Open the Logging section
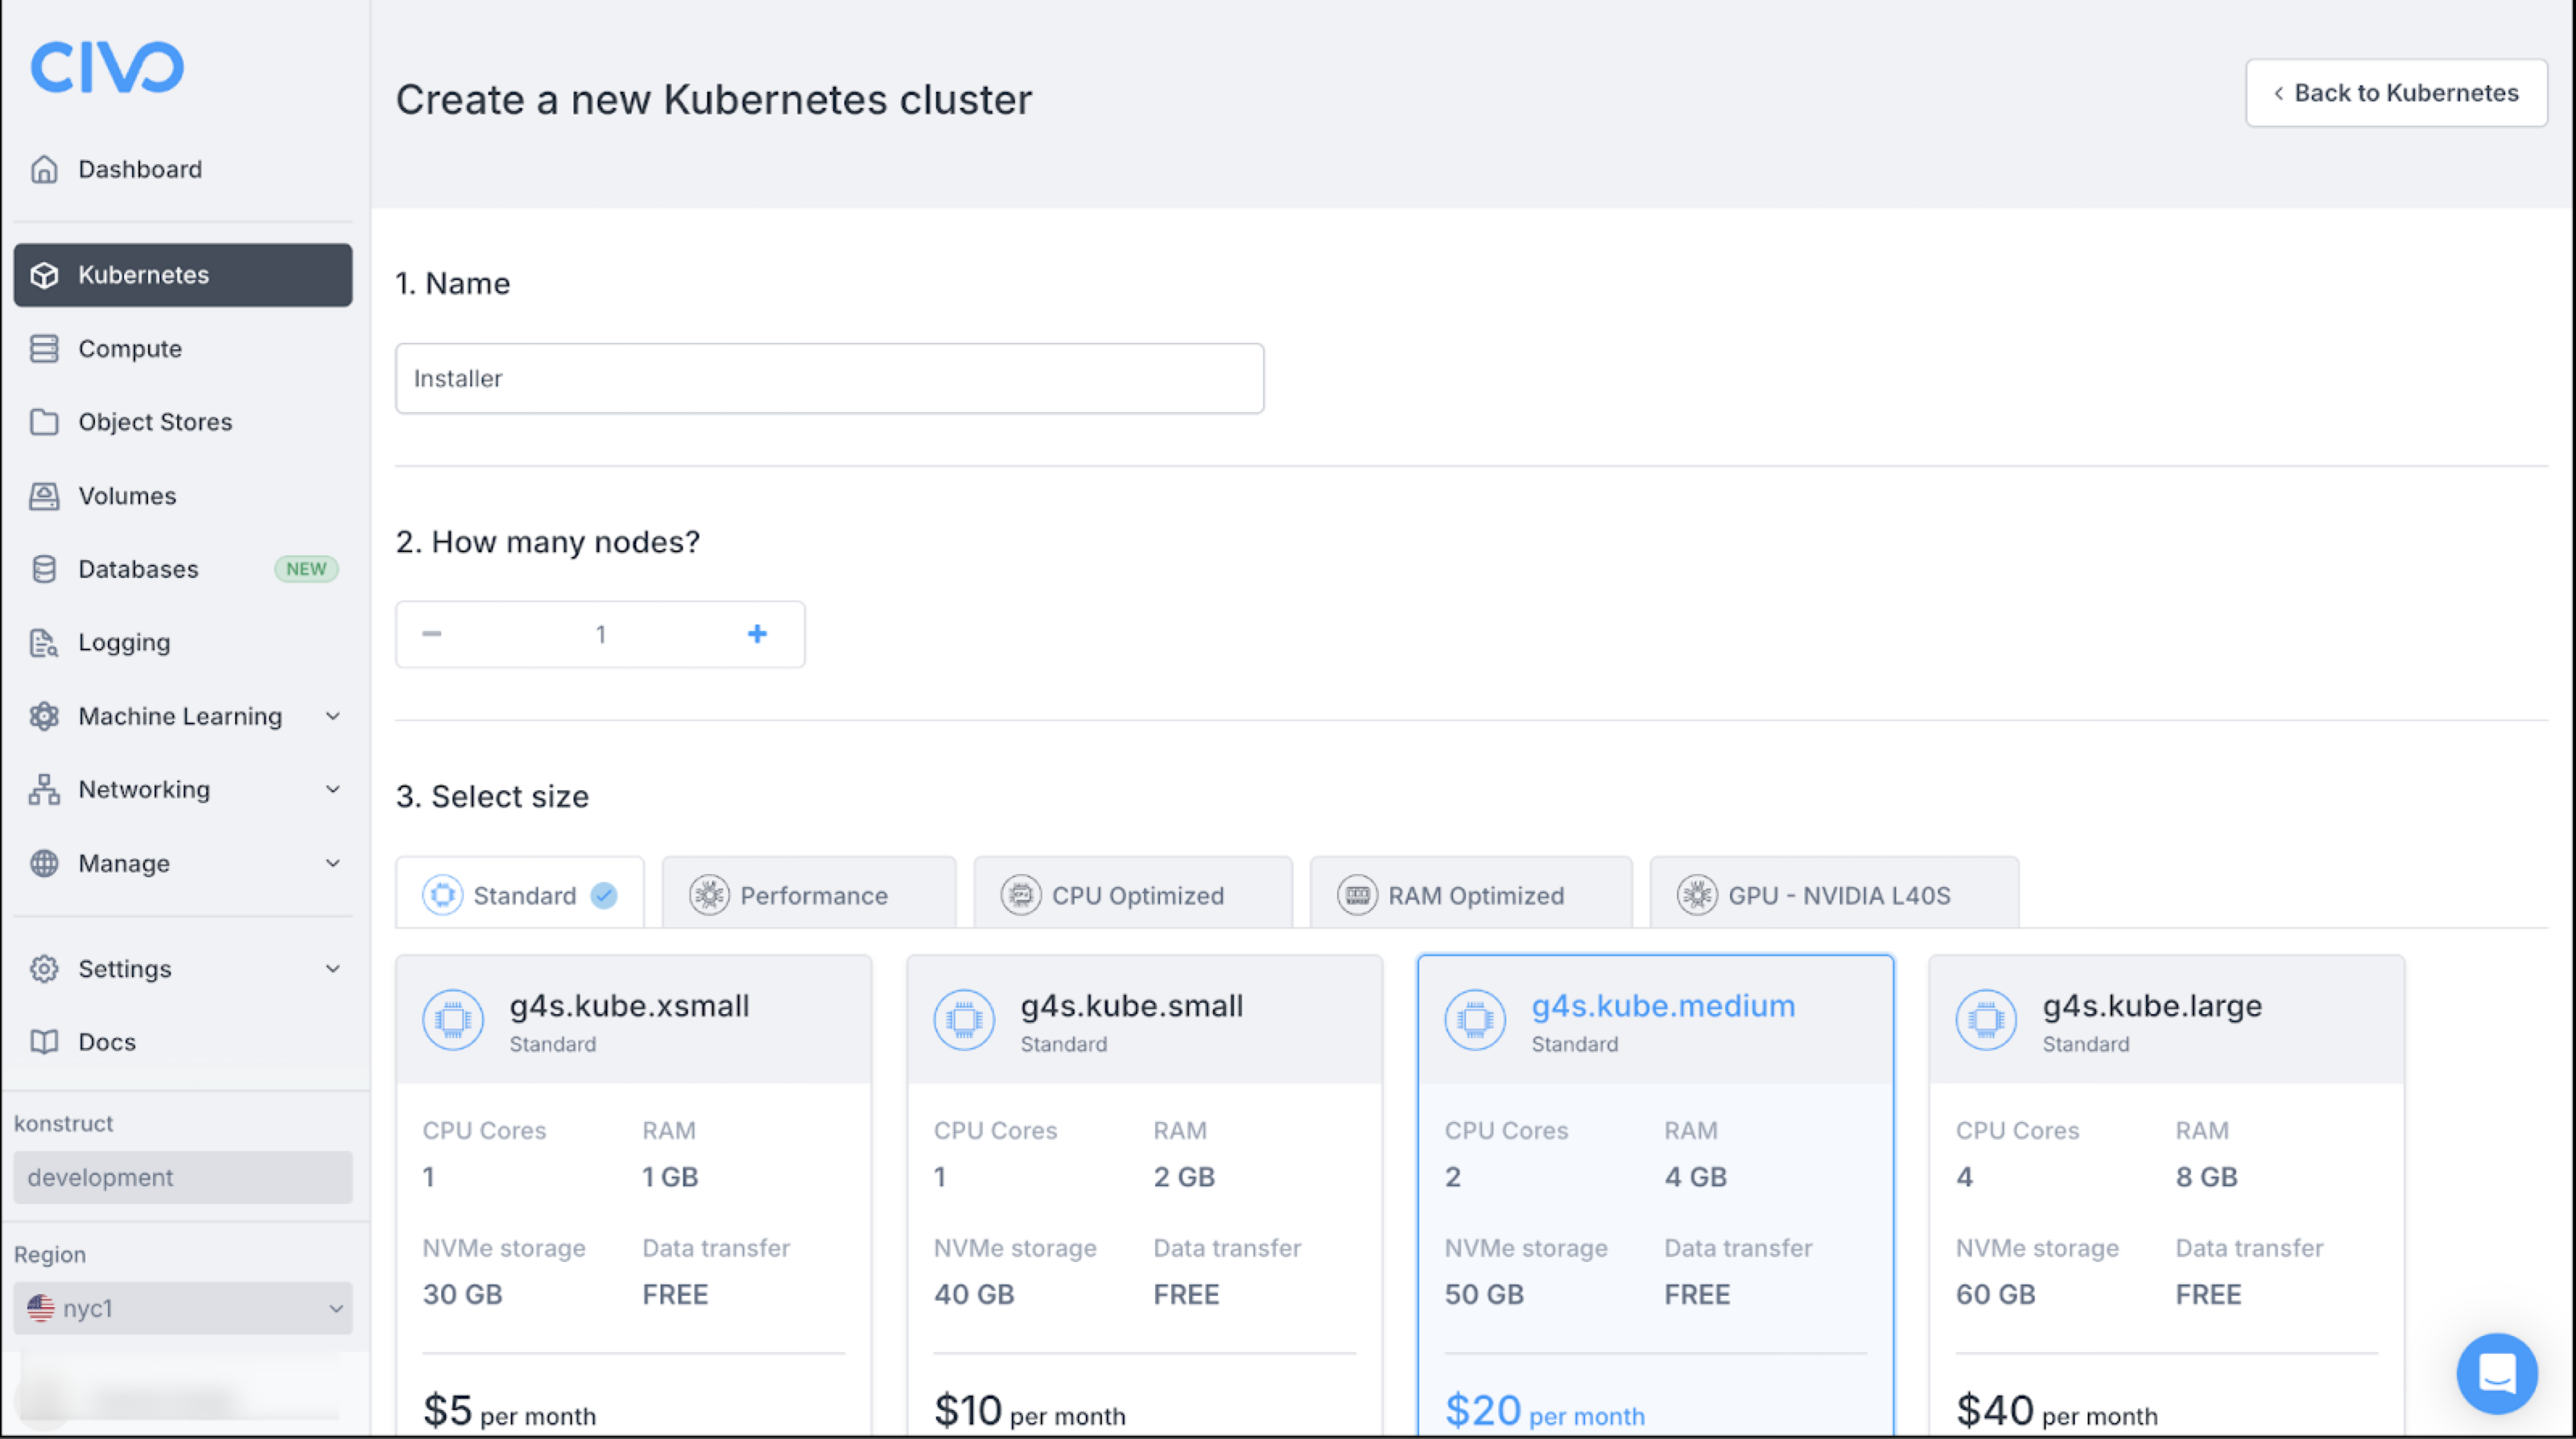Screen dimensions: 2576x1439 183,642
